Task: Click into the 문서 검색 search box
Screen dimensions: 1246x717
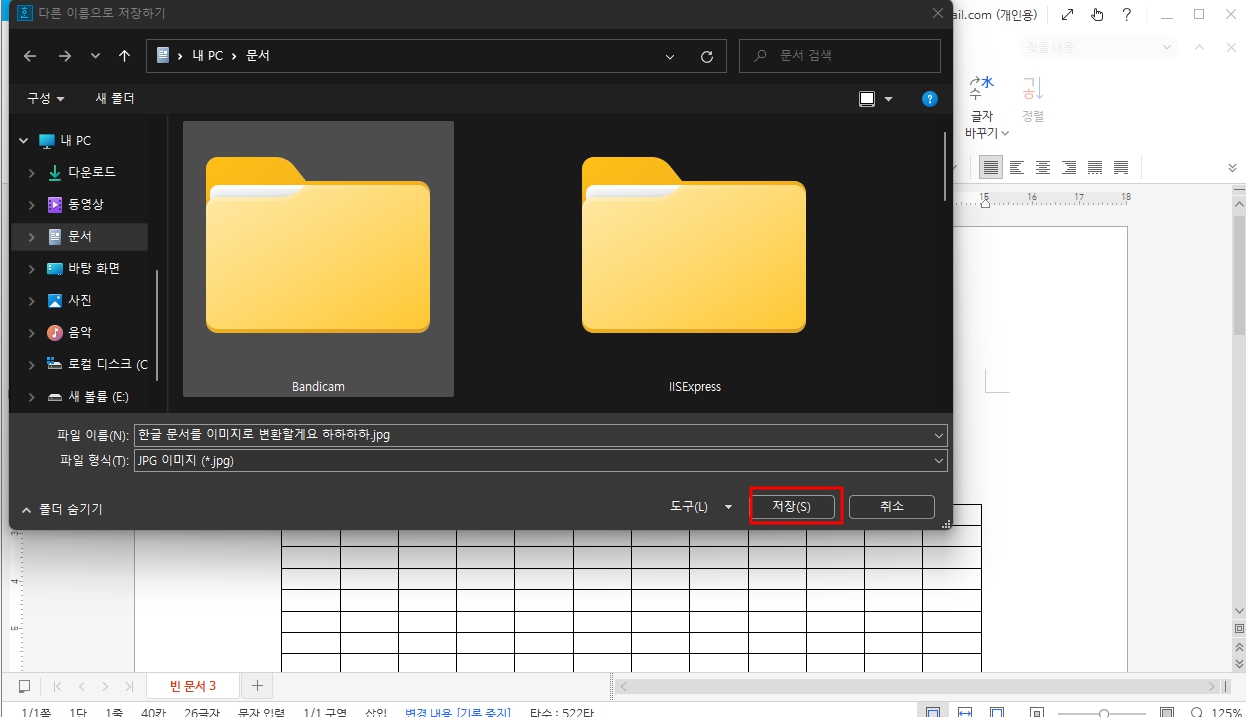Action: pyautogui.click(x=840, y=56)
